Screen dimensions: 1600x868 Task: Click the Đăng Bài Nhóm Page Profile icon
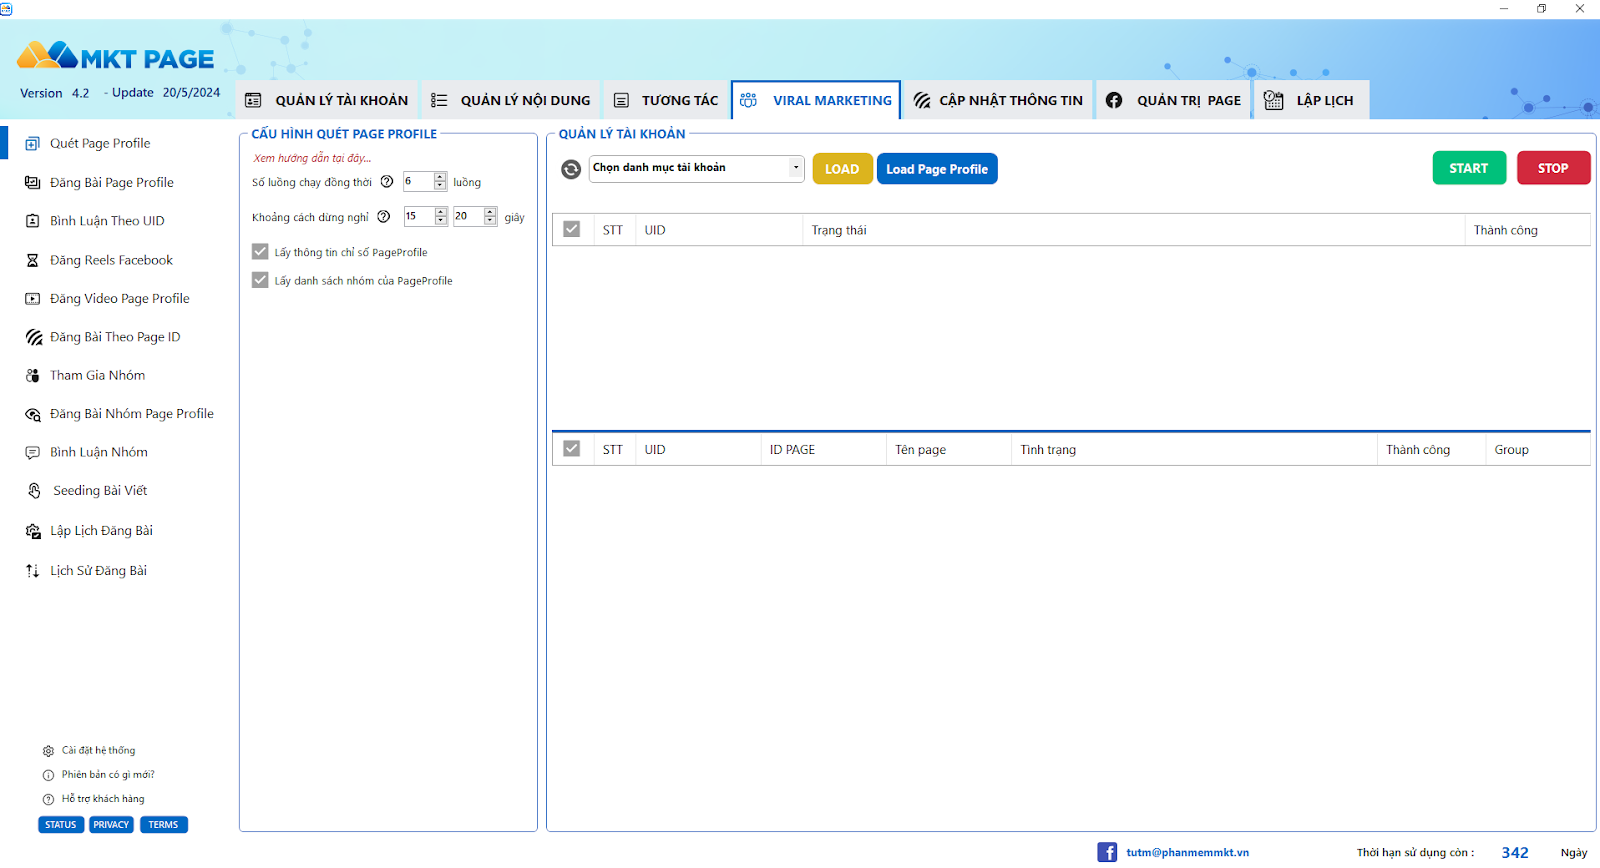coord(32,414)
